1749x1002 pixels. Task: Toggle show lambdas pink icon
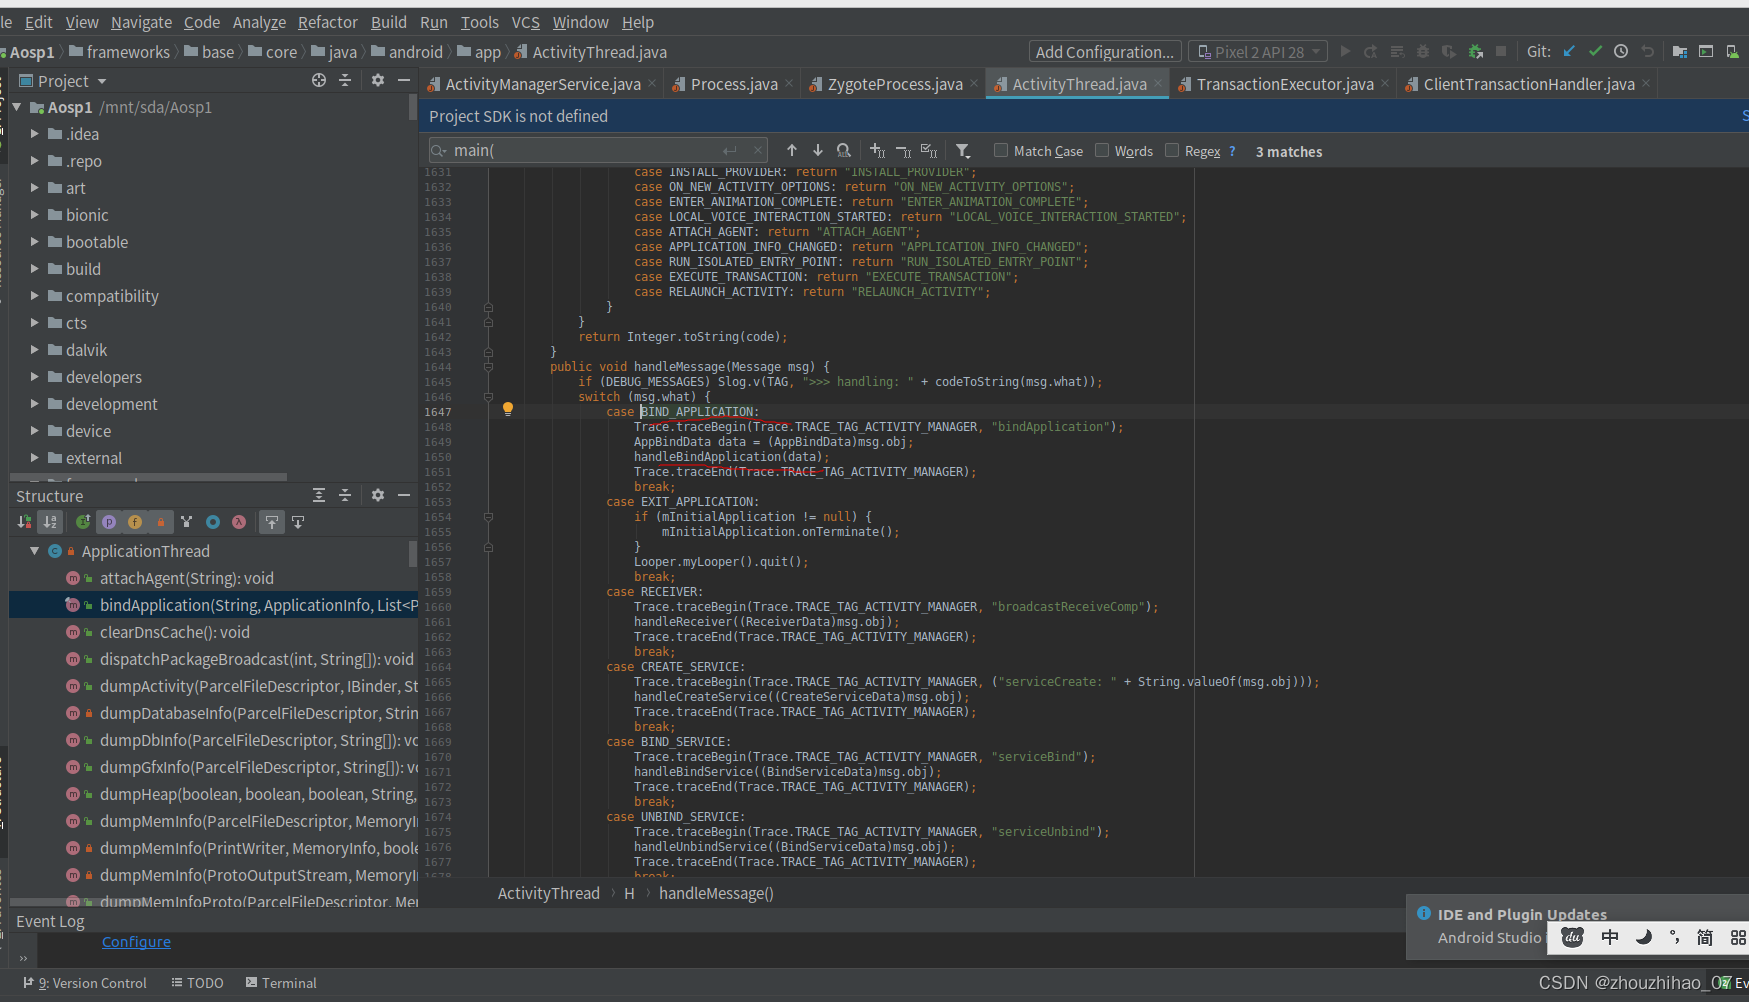click(x=239, y=522)
